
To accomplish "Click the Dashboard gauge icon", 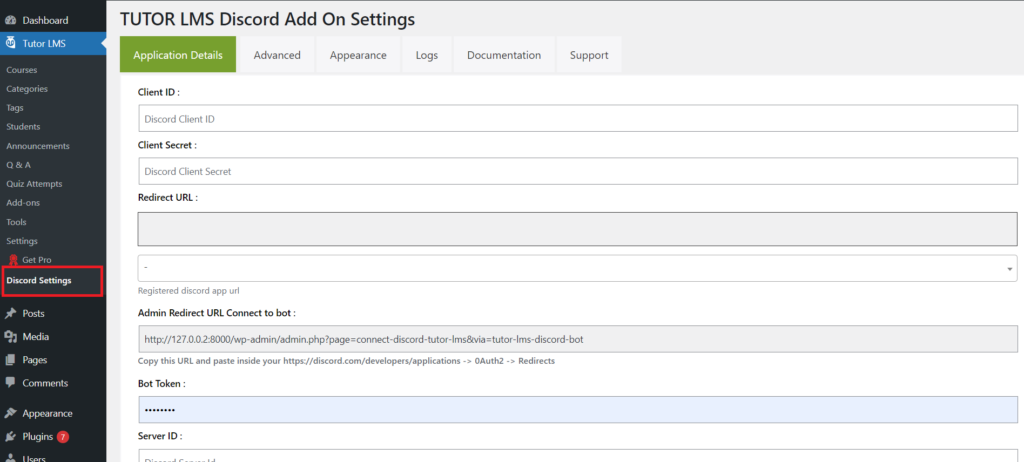I will click(10, 20).
